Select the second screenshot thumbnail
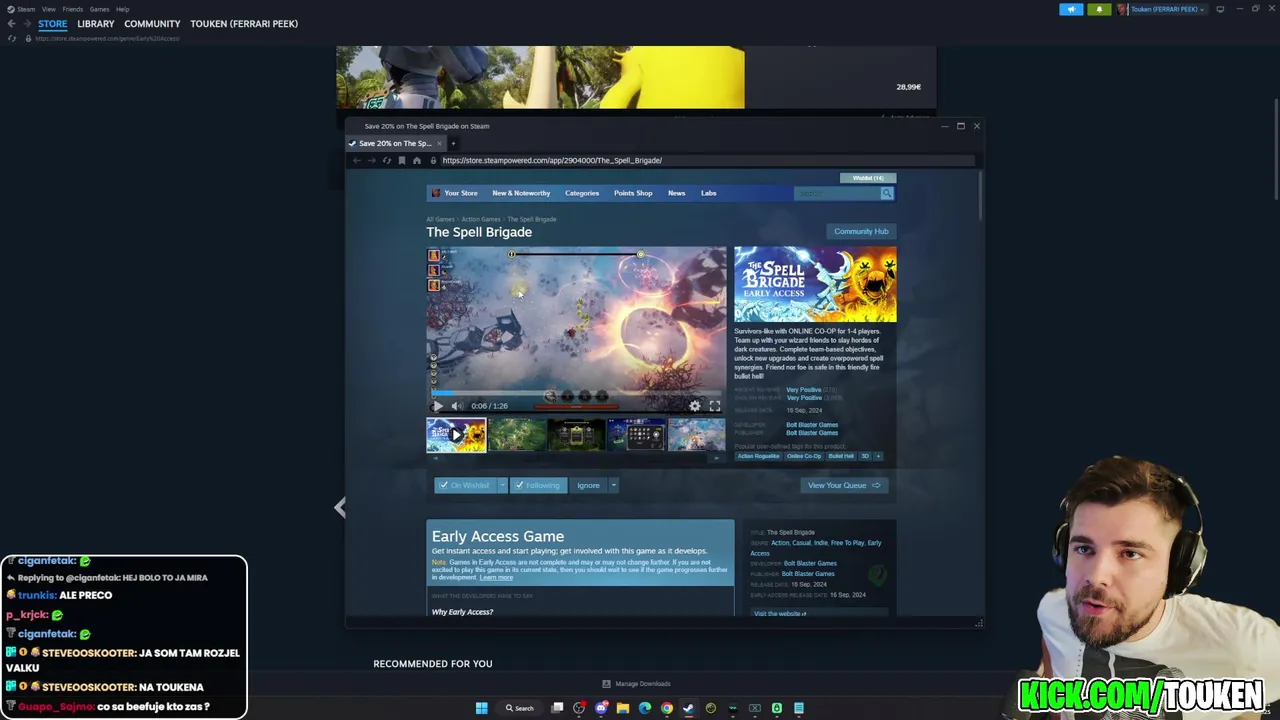This screenshot has height=720, width=1280. tap(517, 435)
